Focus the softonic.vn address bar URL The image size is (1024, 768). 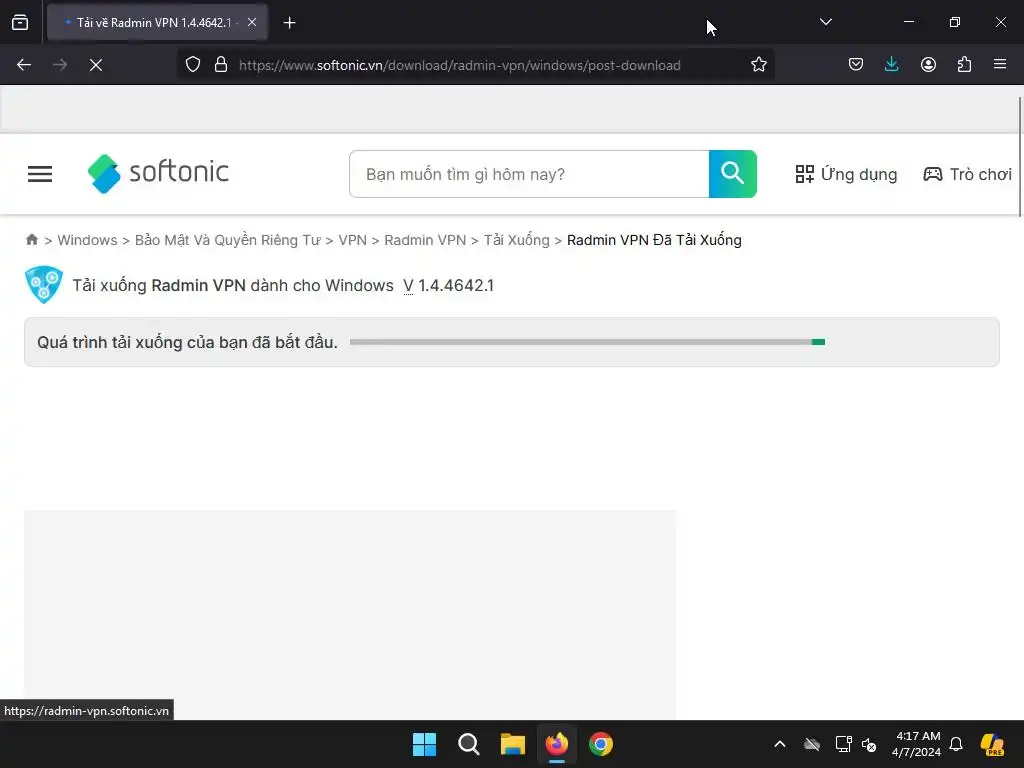tap(459, 65)
